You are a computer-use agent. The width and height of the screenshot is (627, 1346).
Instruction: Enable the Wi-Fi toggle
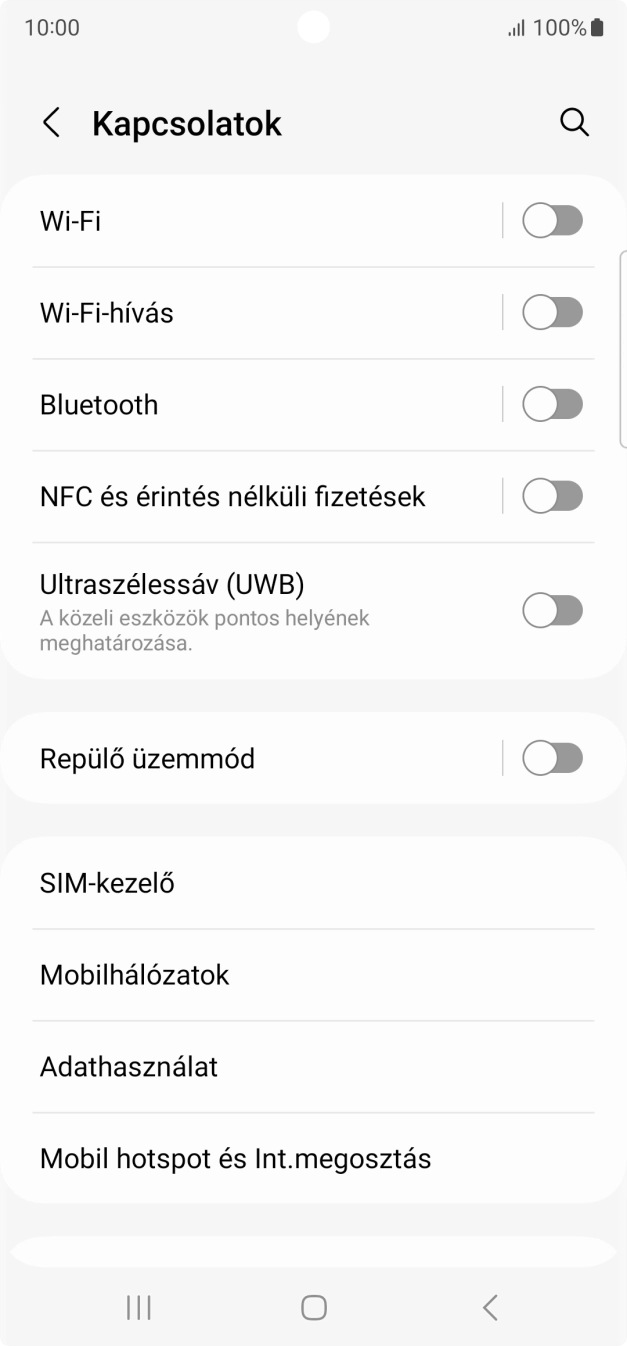tap(553, 220)
